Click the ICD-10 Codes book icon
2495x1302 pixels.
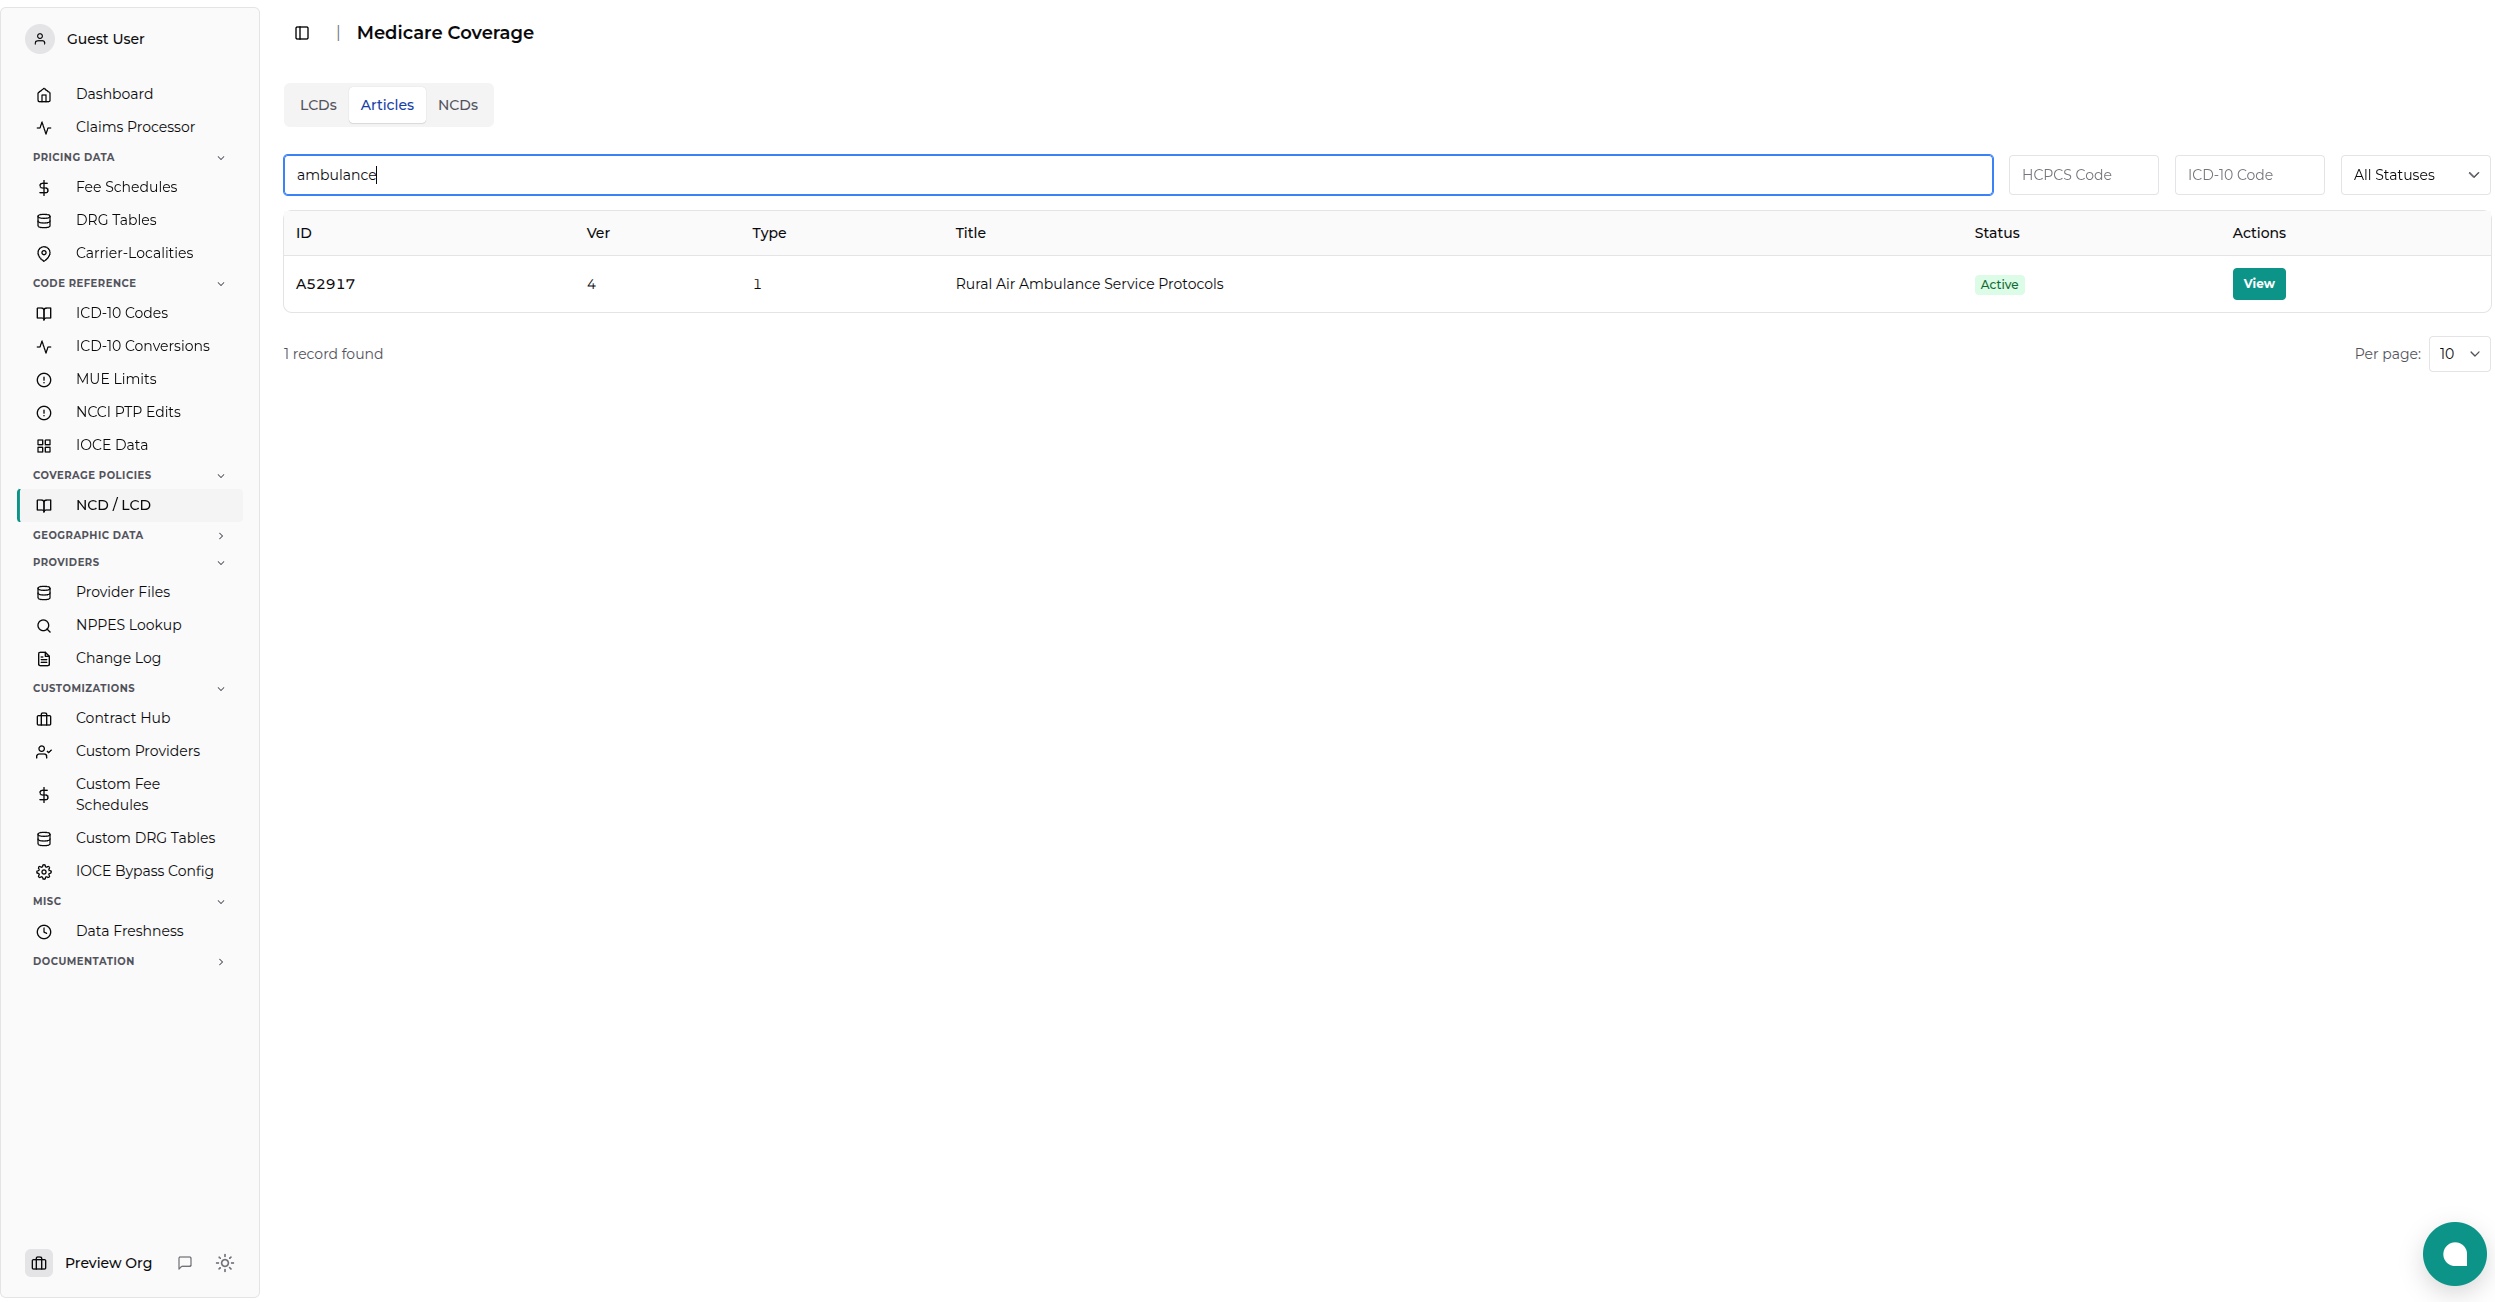(x=44, y=314)
